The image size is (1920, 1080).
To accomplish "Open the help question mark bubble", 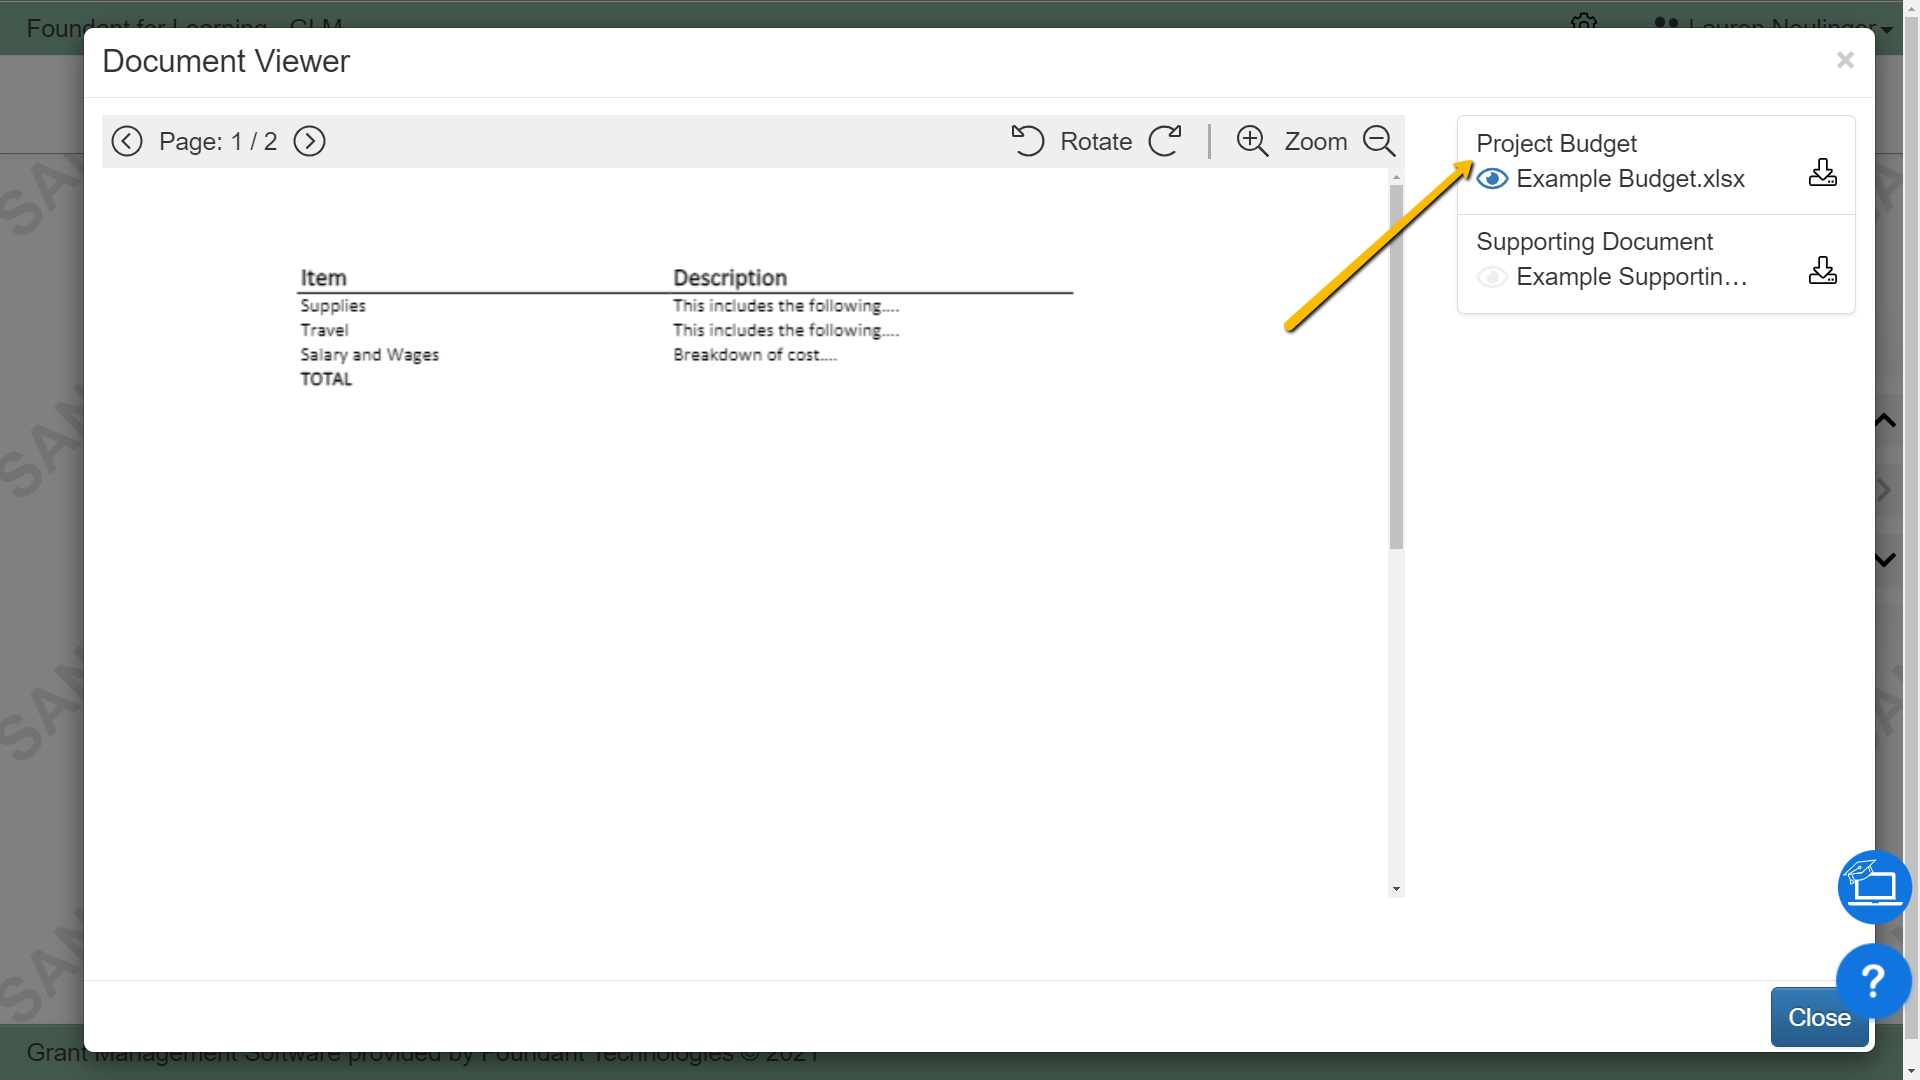I will pos(1872,981).
